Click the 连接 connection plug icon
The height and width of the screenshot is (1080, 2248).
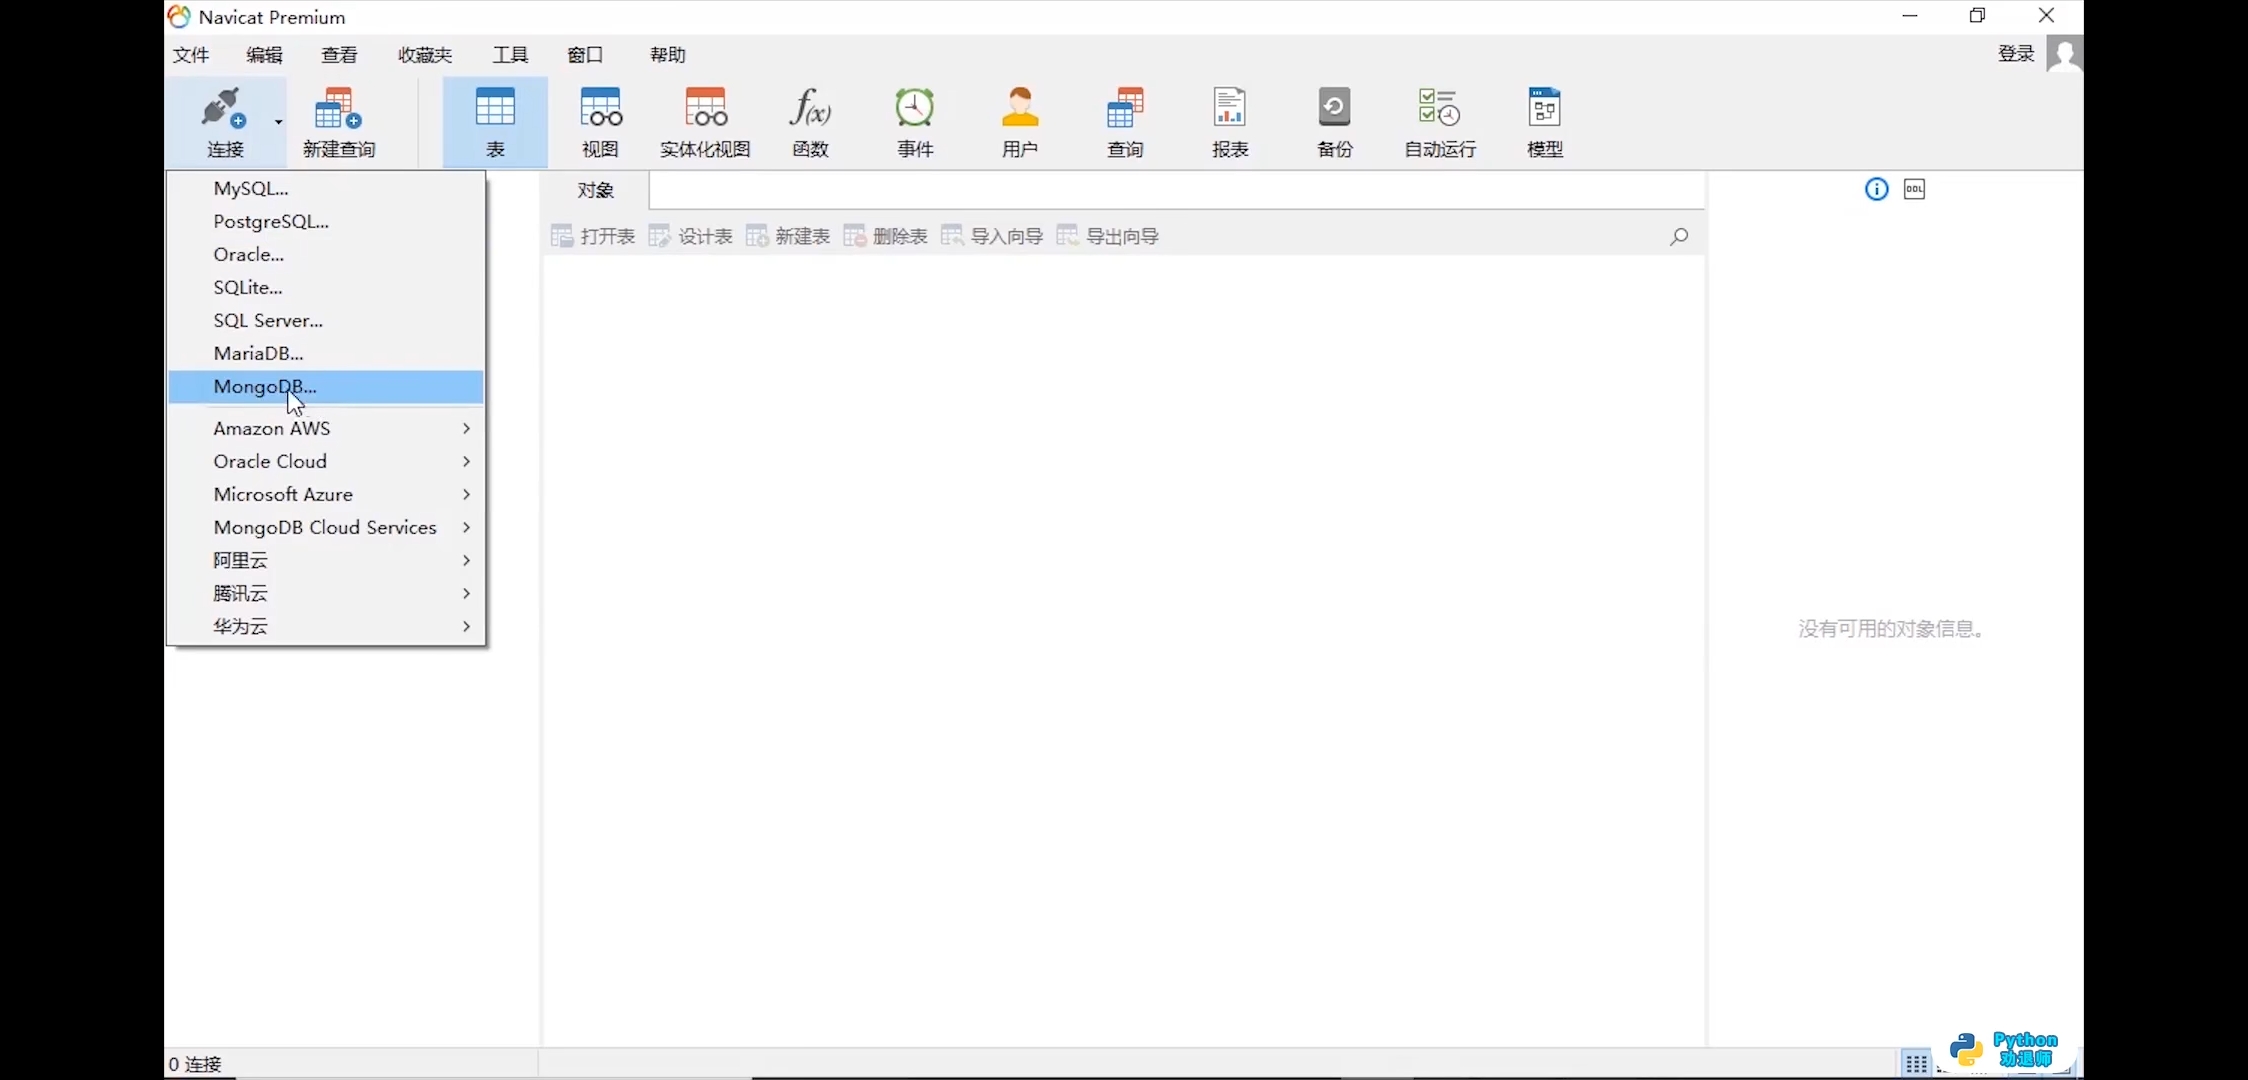224,109
